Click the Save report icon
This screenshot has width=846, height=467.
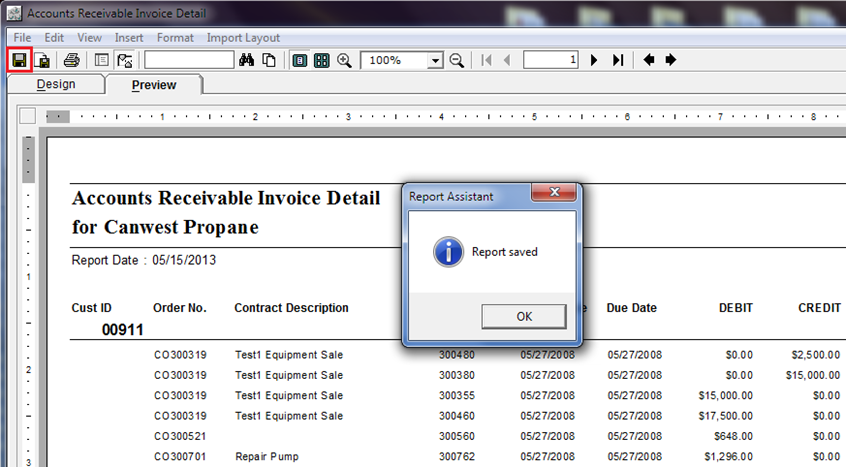click(x=19, y=60)
